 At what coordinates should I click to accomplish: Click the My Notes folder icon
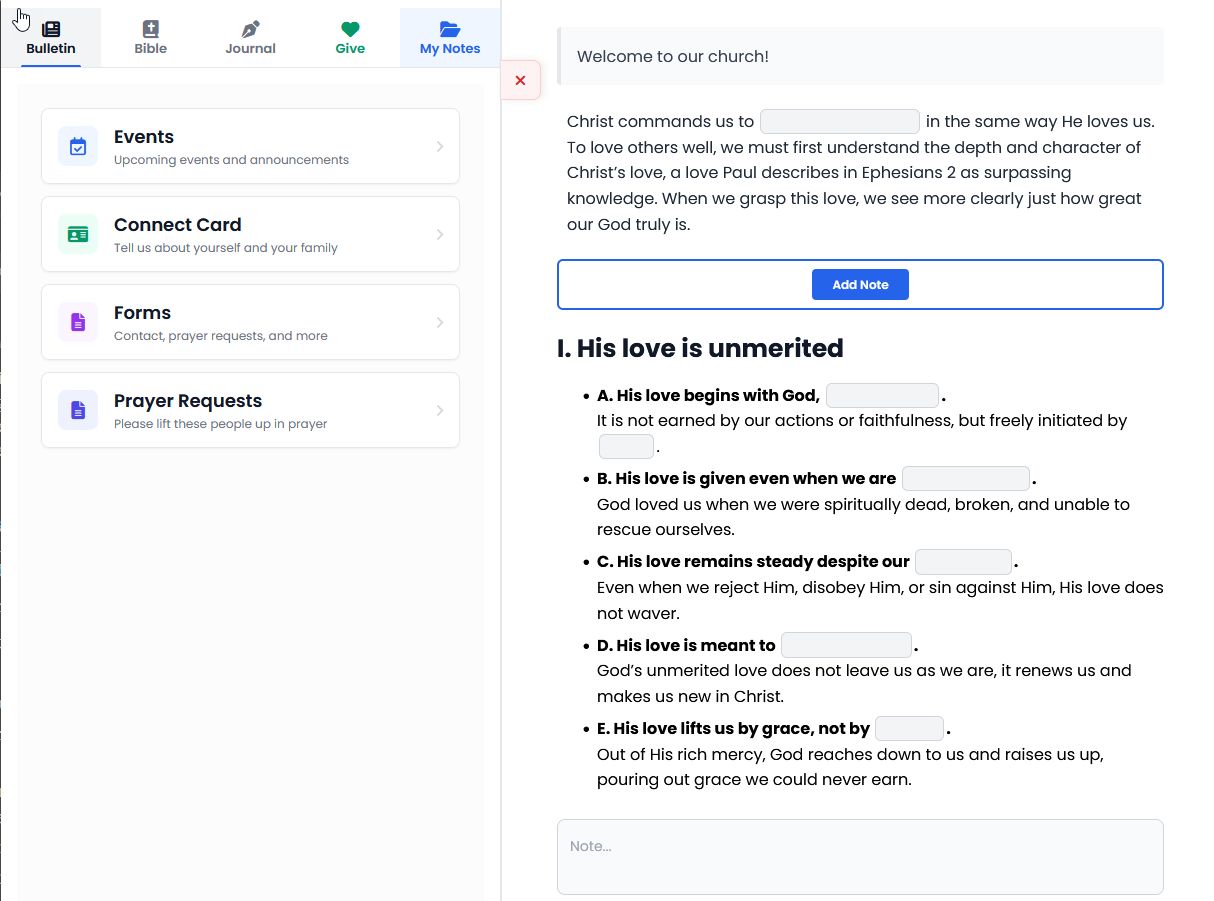coord(450,29)
